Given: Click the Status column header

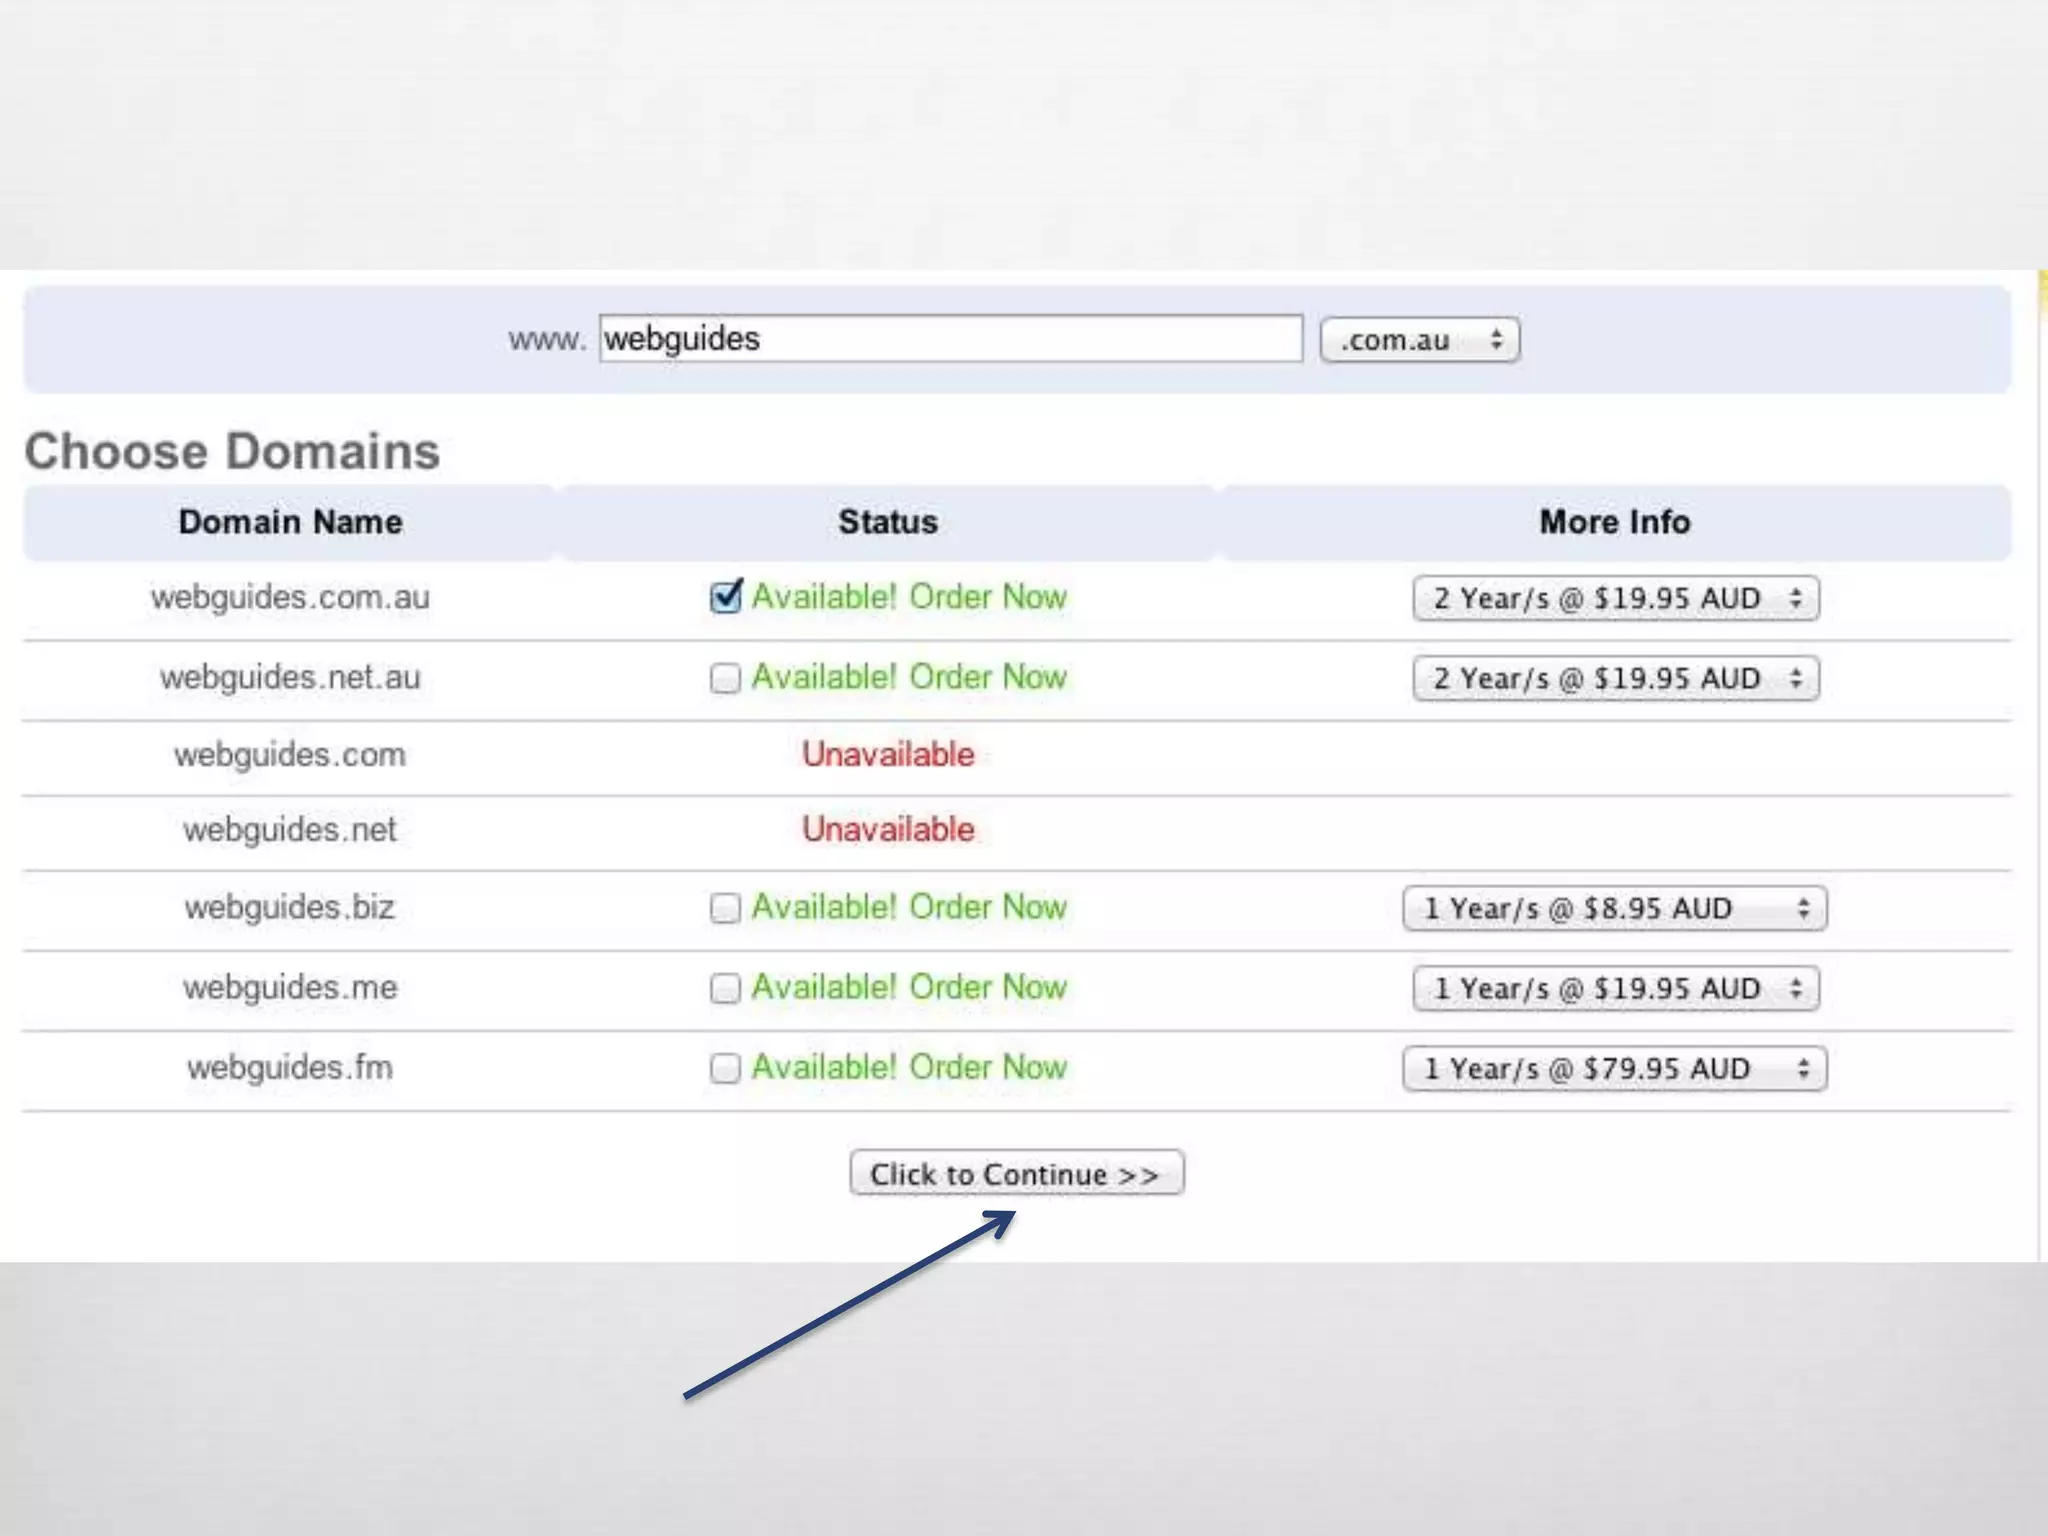Looking at the screenshot, I should click(x=888, y=522).
